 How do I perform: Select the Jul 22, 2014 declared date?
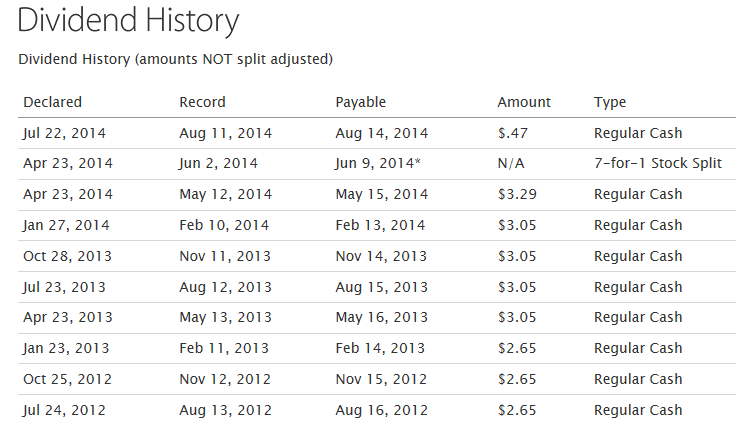click(x=62, y=133)
